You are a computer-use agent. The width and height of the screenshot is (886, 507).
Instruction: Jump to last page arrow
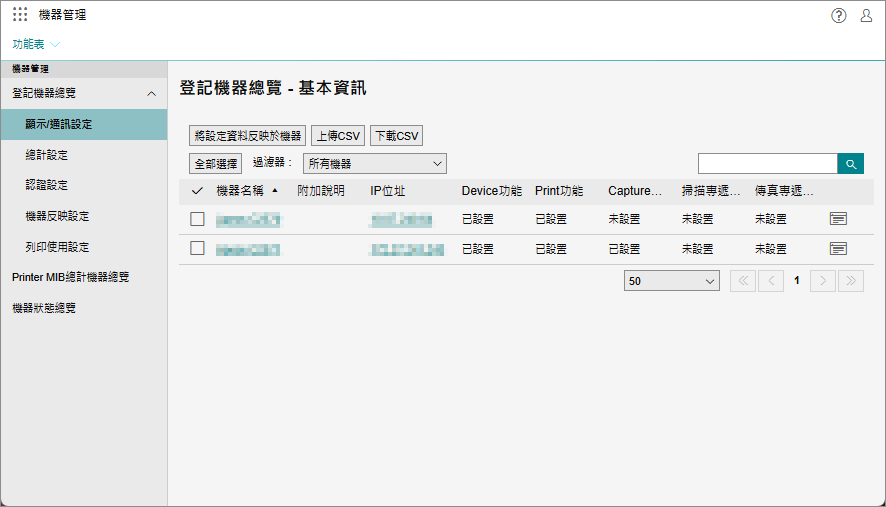[x=850, y=281]
